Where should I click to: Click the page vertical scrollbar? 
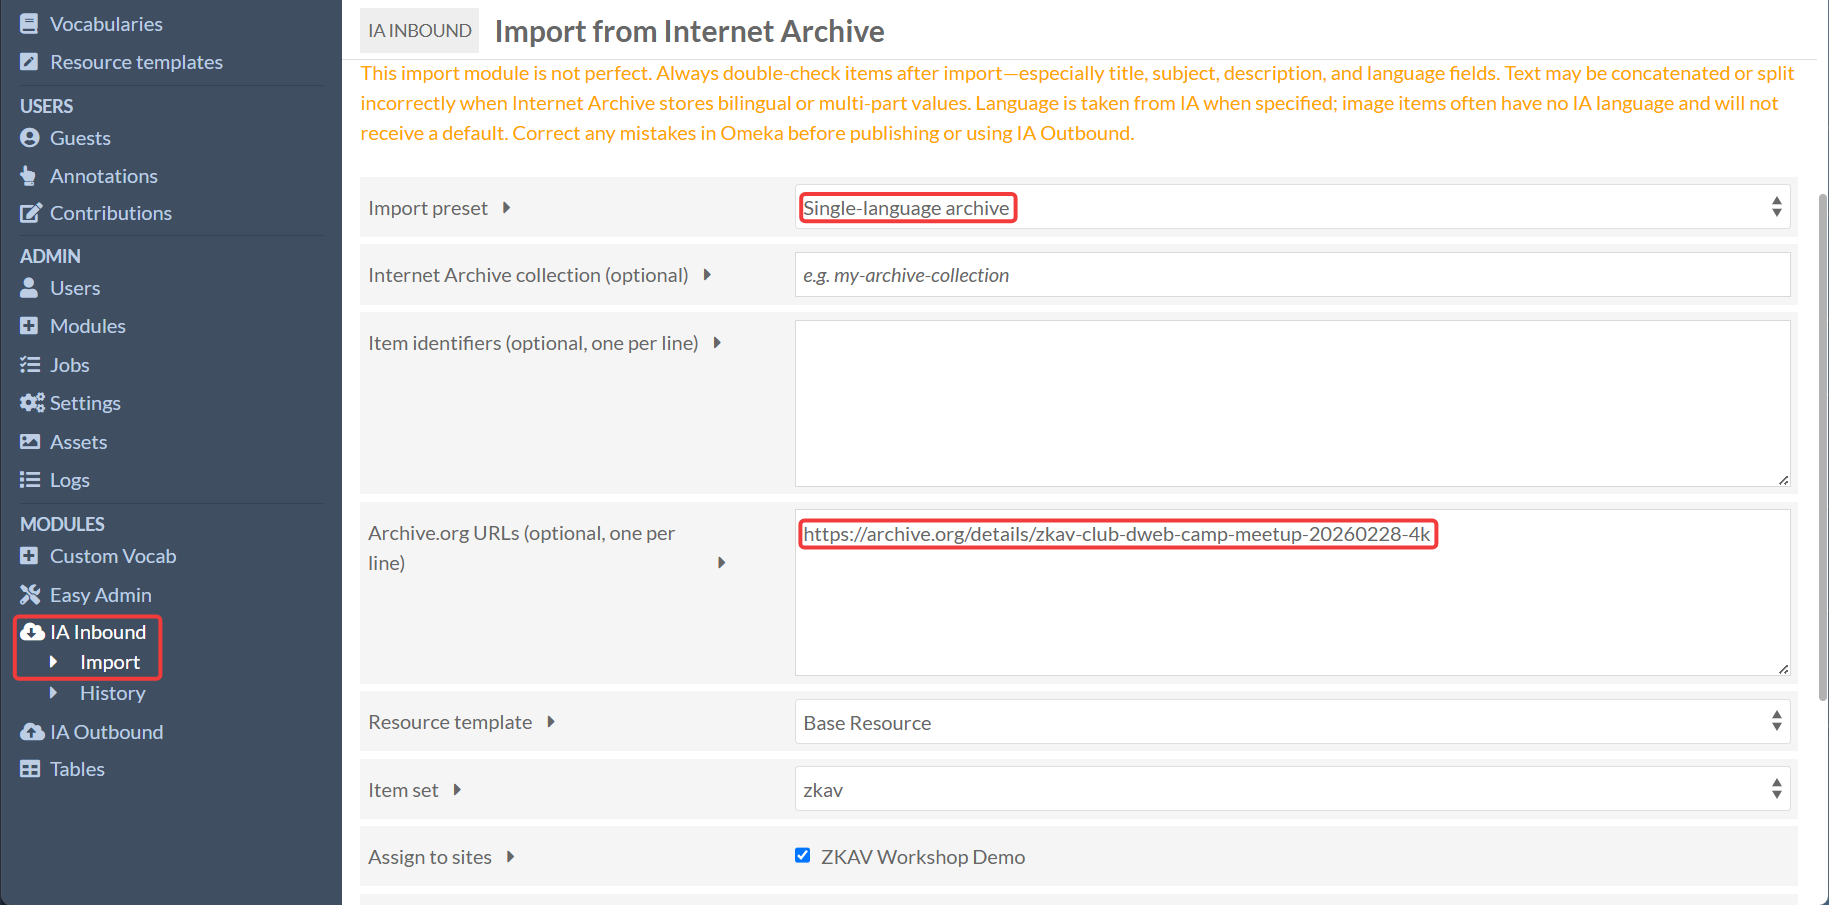1823,447
